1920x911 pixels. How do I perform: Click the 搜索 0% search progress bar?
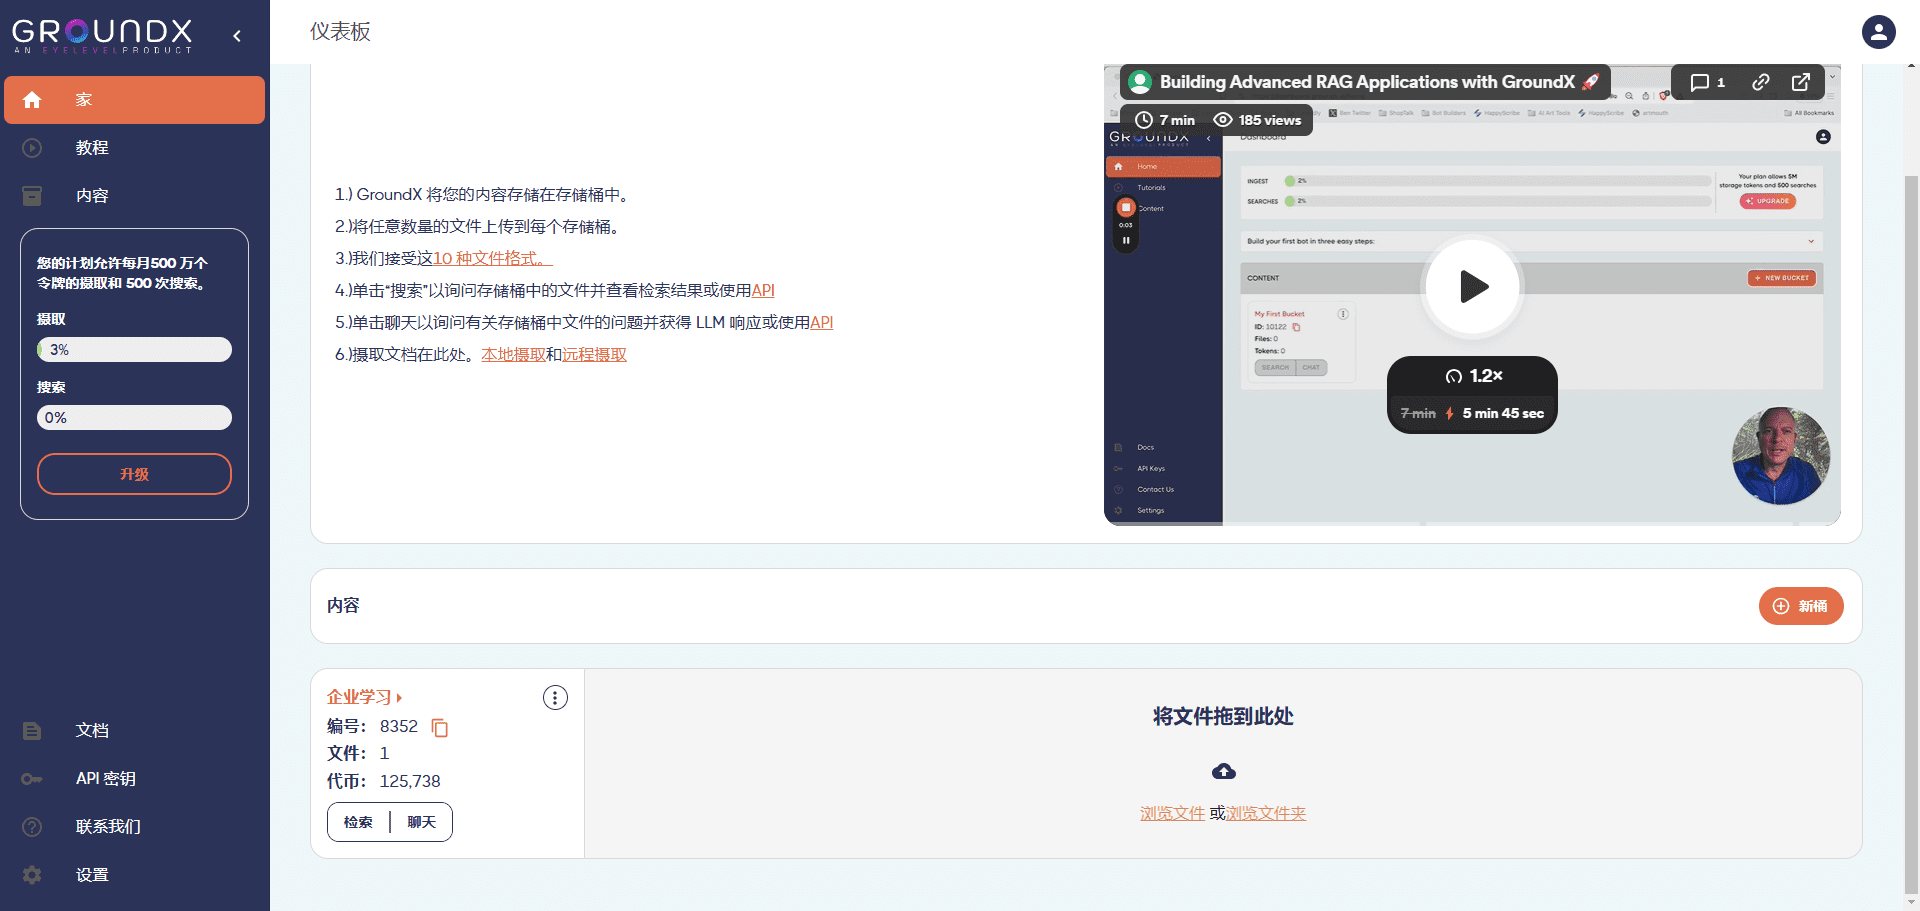(134, 418)
